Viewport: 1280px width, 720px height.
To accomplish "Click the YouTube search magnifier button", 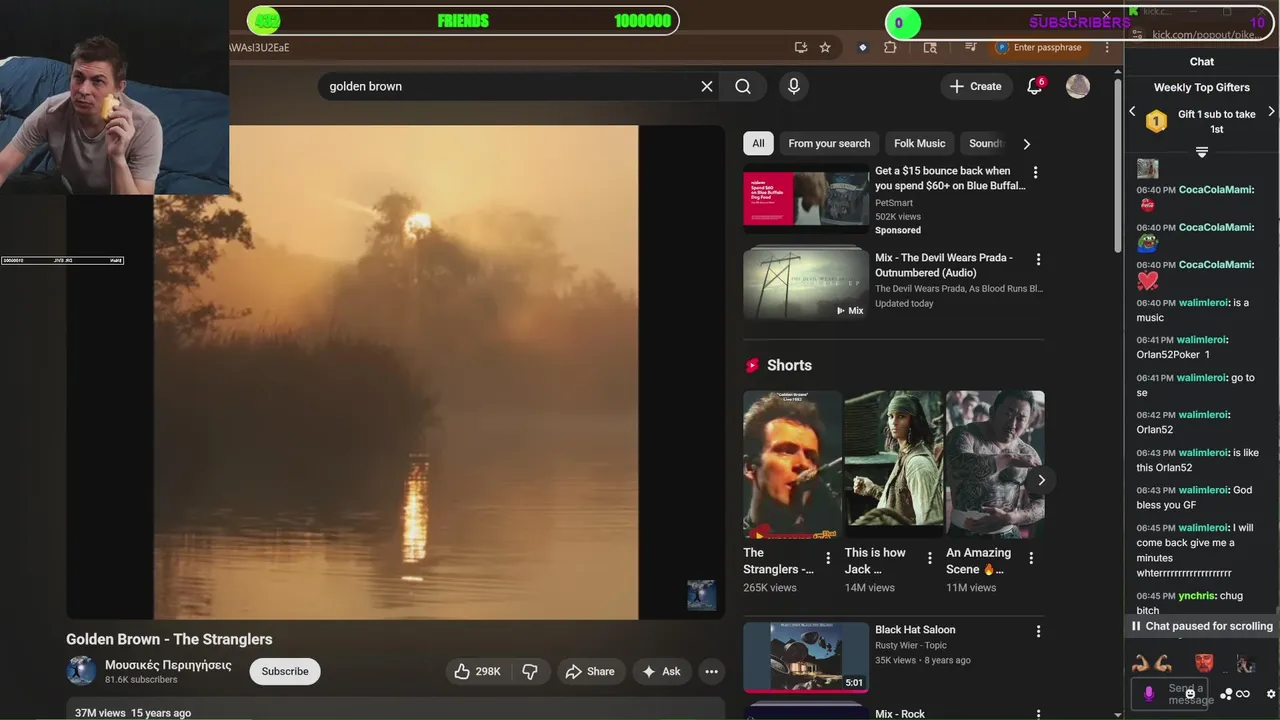I will tap(743, 86).
